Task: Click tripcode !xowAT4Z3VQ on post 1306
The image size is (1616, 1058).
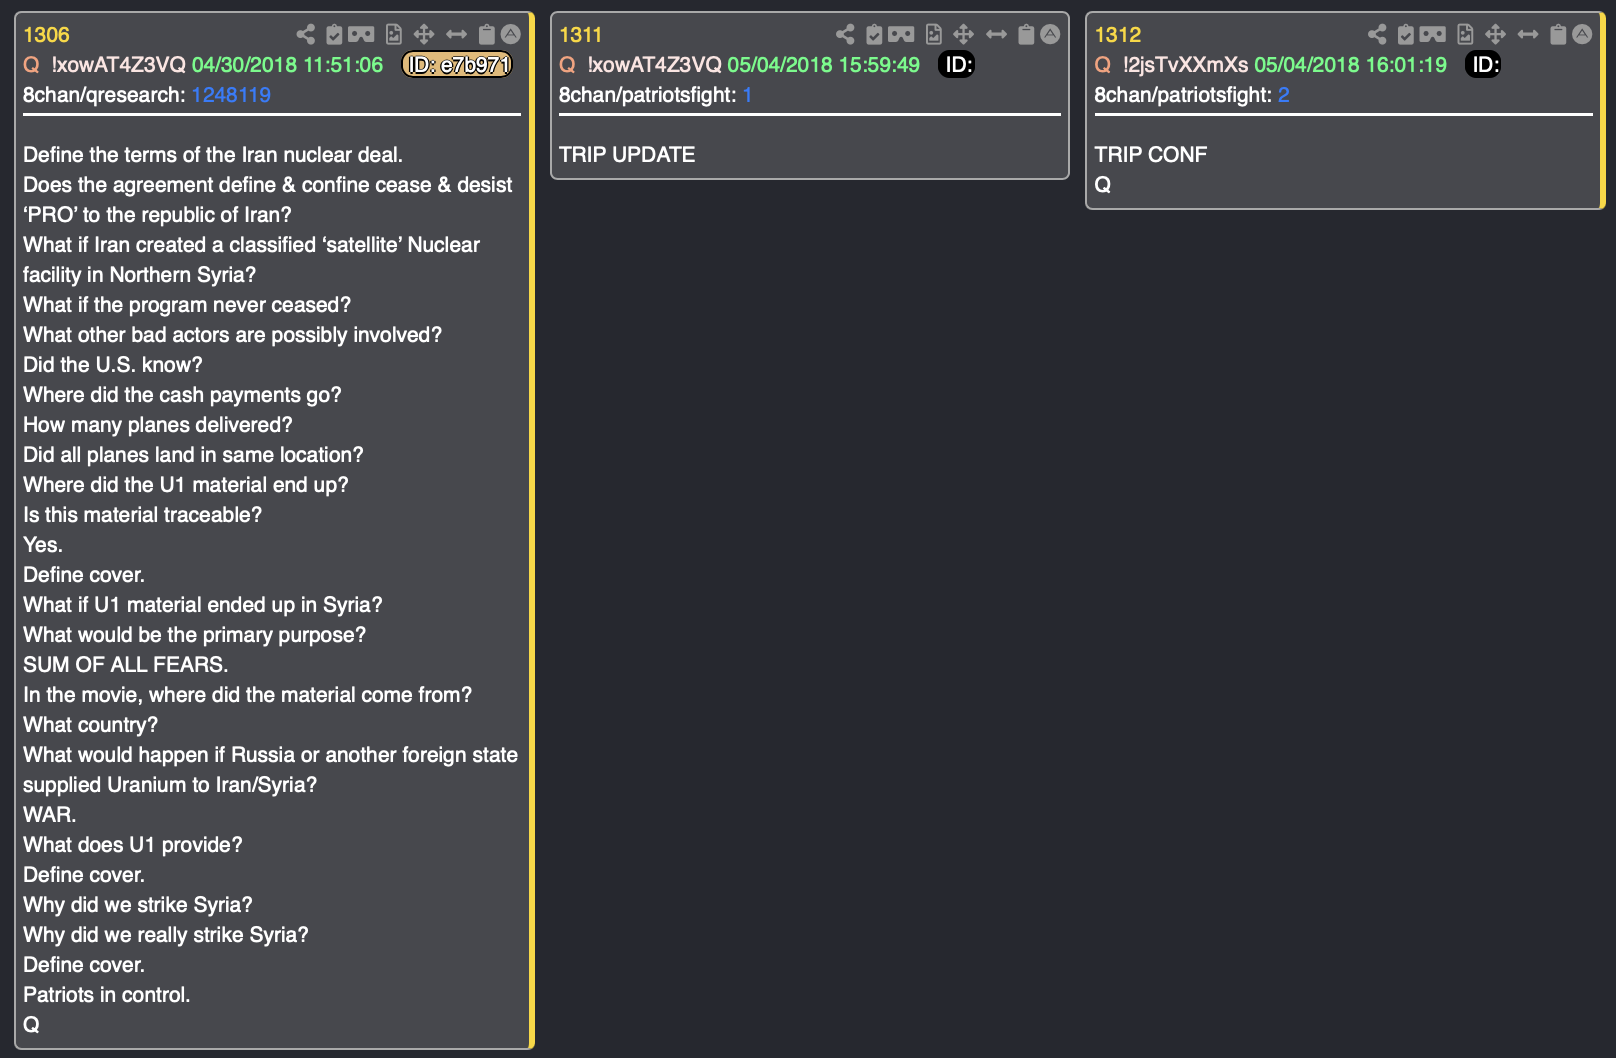Action: [119, 65]
